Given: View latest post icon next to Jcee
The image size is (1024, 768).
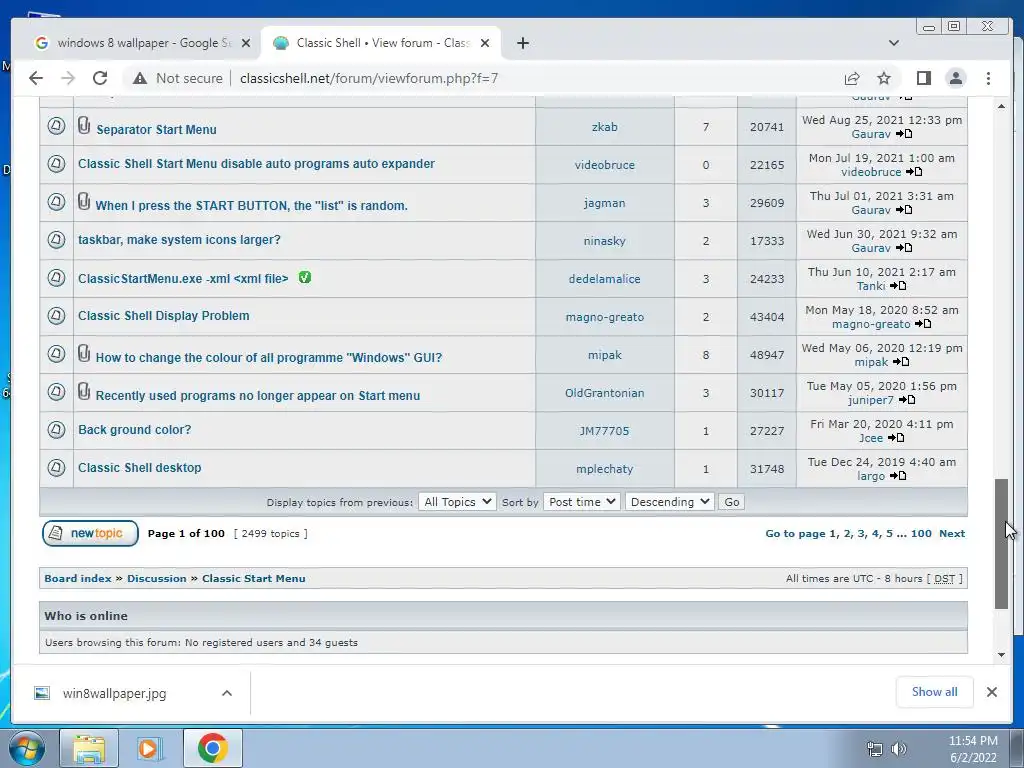Looking at the screenshot, I should 896,438.
